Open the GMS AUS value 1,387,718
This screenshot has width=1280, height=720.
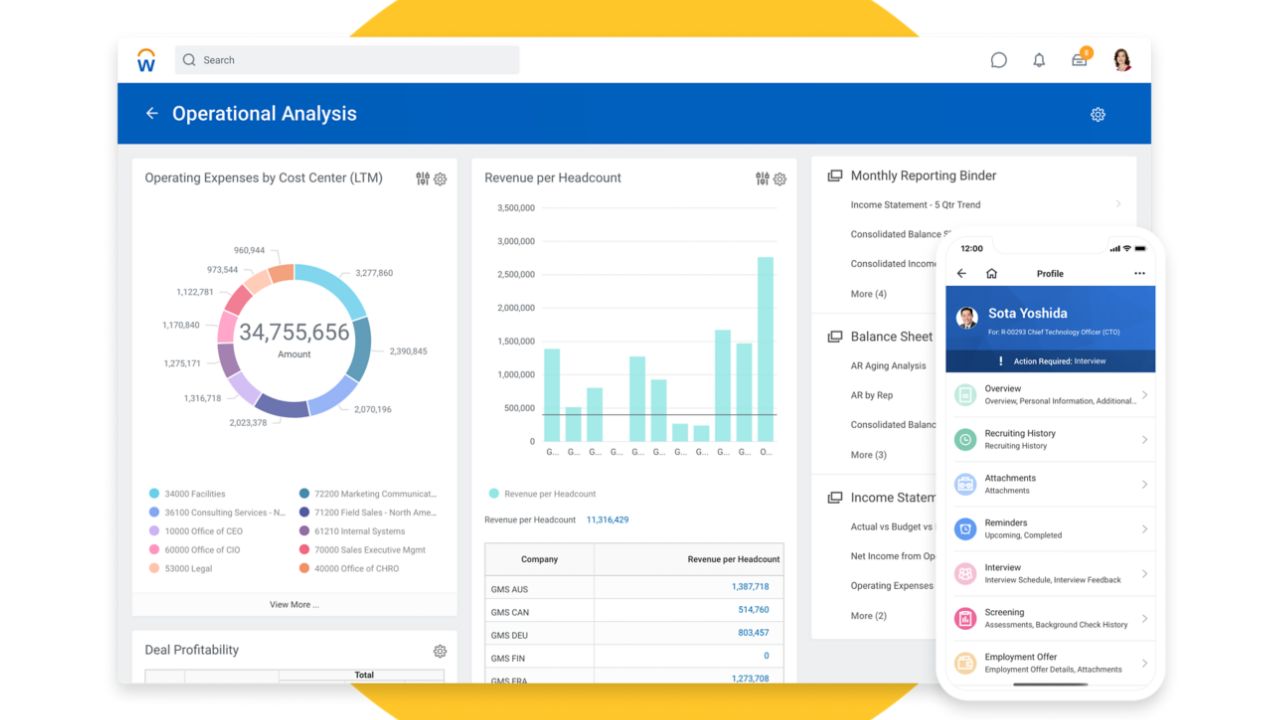click(x=750, y=587)
